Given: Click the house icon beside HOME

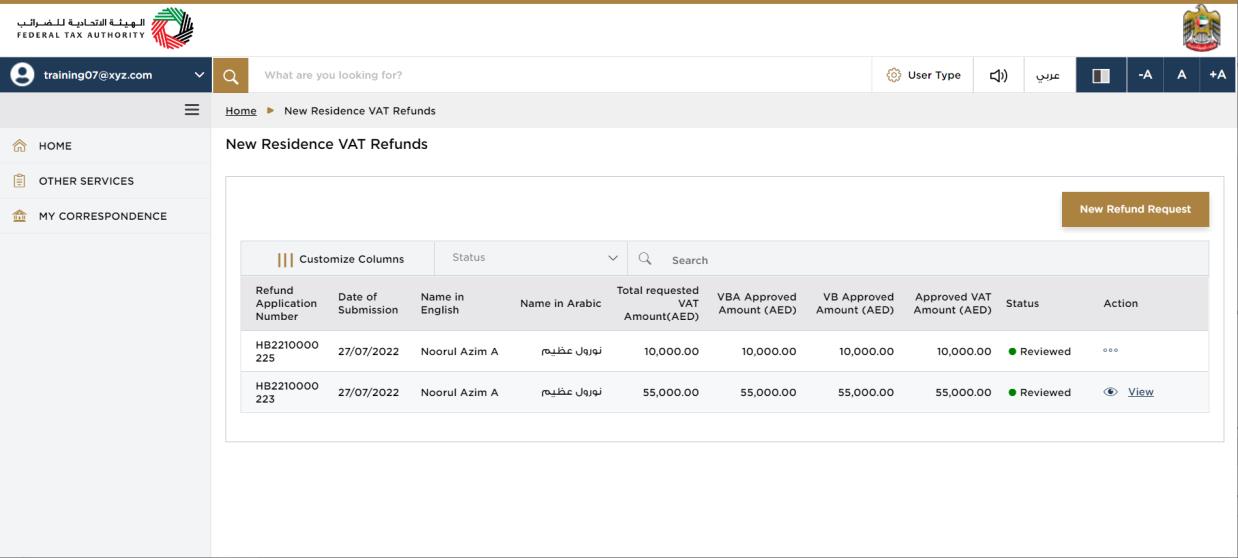Looking at the screenshot, I should [19, 145].
